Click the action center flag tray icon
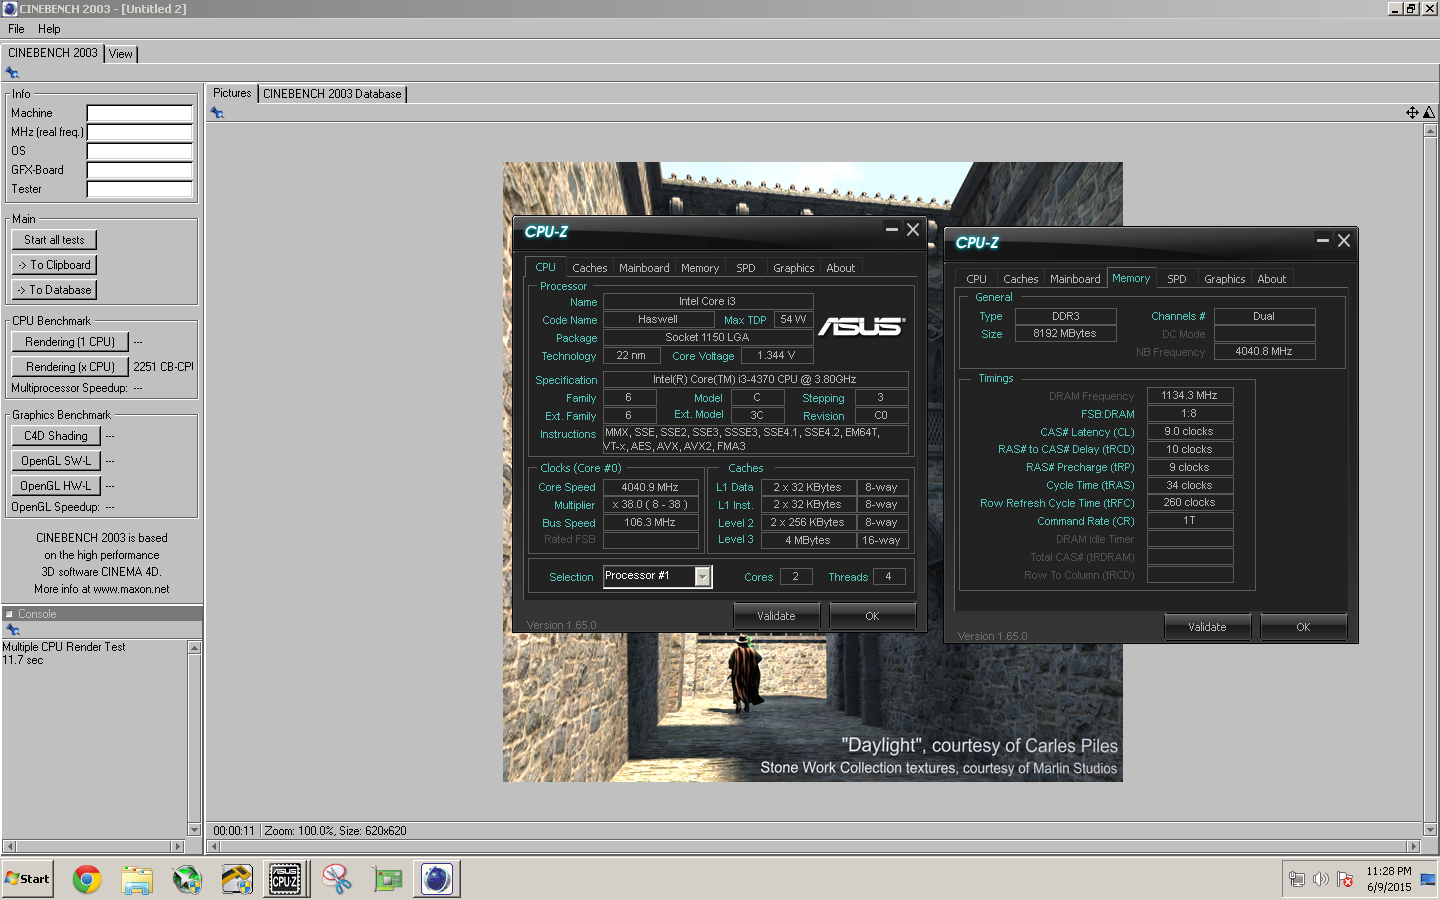This screenshot has height=900, width=1440. point(1345,880)
